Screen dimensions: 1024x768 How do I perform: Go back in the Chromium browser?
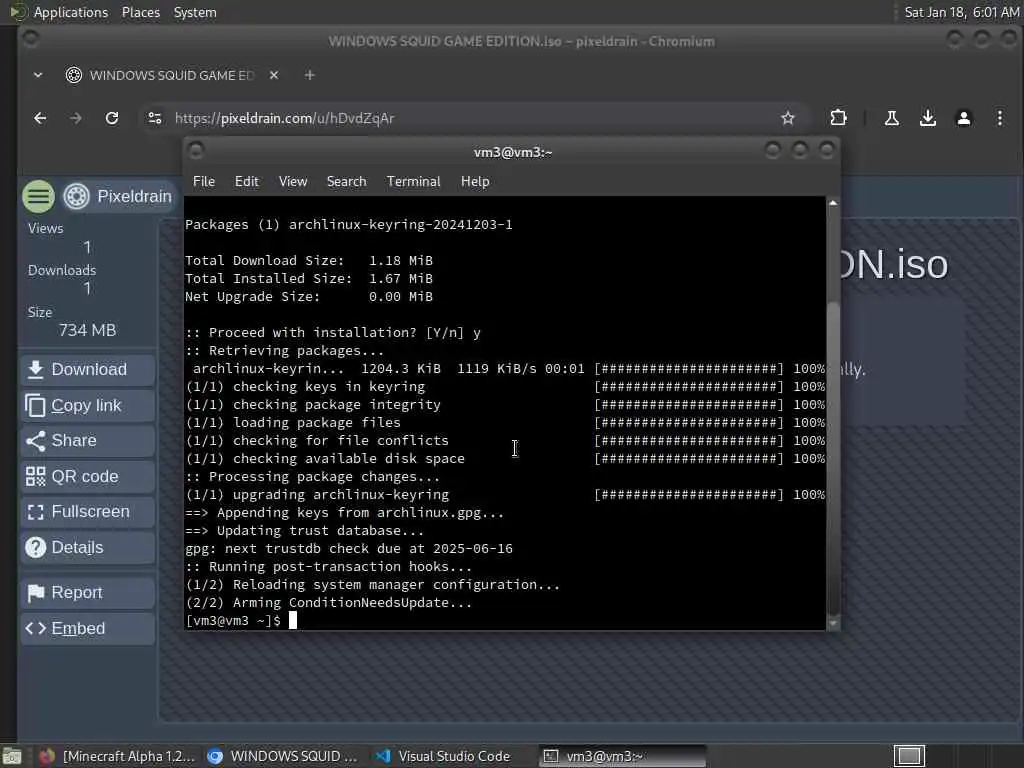coord(40,118)
